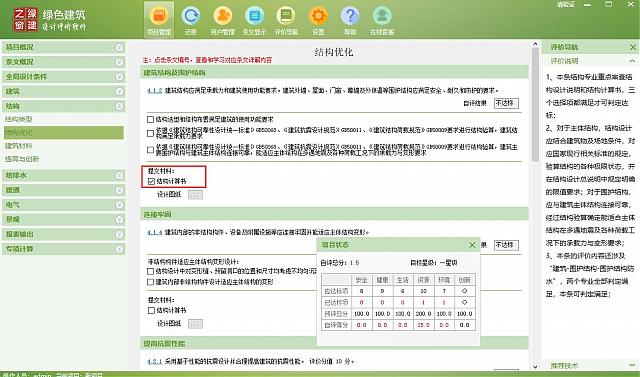The image size is (640, 377).
Task: Click the 健康 column header in table
Action: click(382, 280)
